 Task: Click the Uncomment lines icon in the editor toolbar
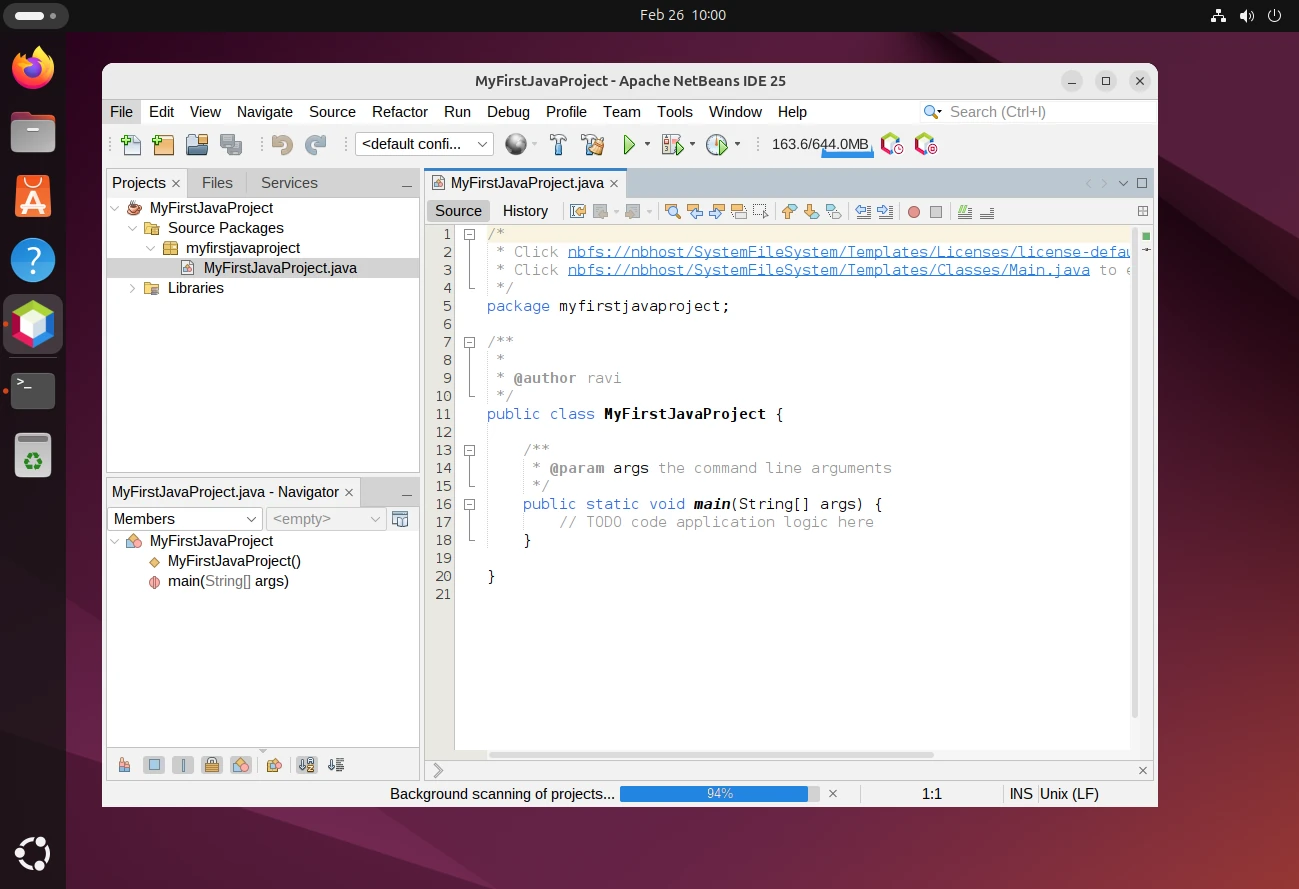(987, 211)
